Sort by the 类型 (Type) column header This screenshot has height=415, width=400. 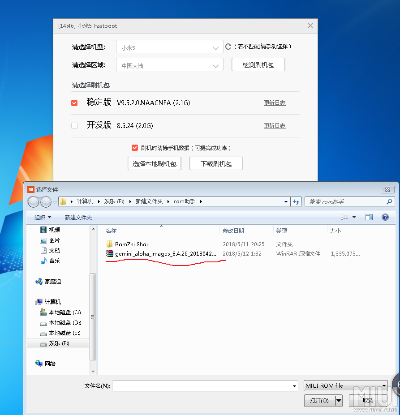point(281,230)
